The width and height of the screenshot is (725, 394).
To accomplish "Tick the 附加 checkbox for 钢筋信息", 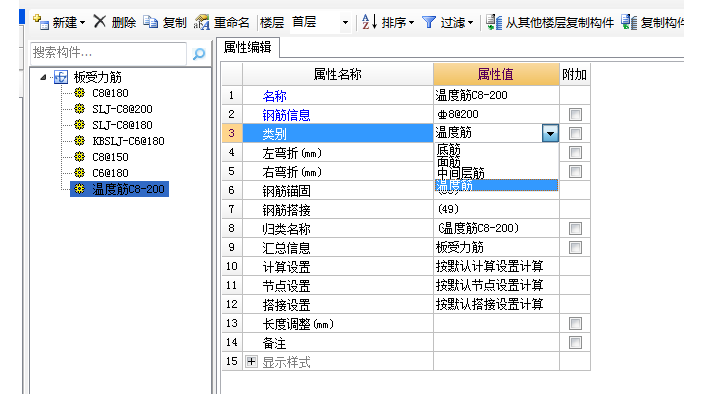I will [x=575, y=114].
